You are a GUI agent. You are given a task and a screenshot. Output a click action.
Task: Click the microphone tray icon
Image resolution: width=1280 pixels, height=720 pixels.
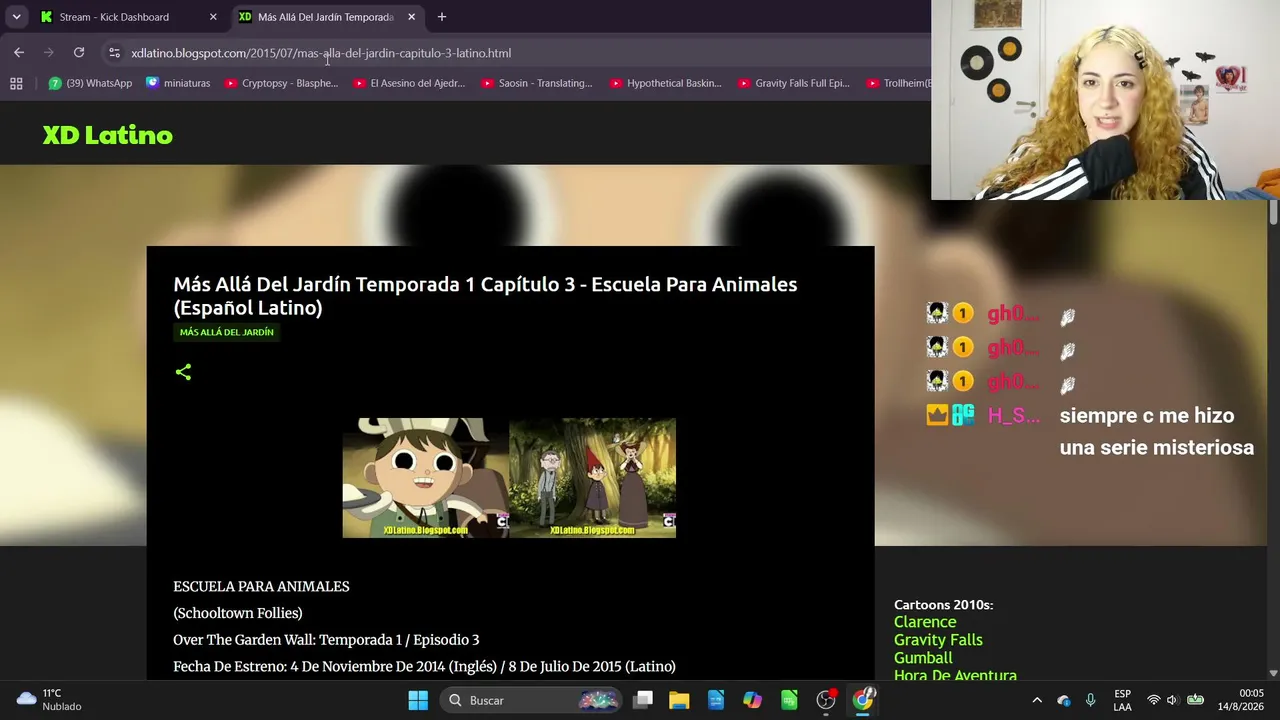pyautogui.click(x=1091, y=700)
